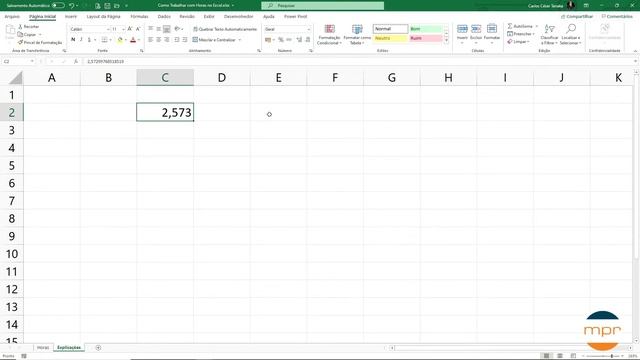Open Formatar como Tabela

coord(357,34)
